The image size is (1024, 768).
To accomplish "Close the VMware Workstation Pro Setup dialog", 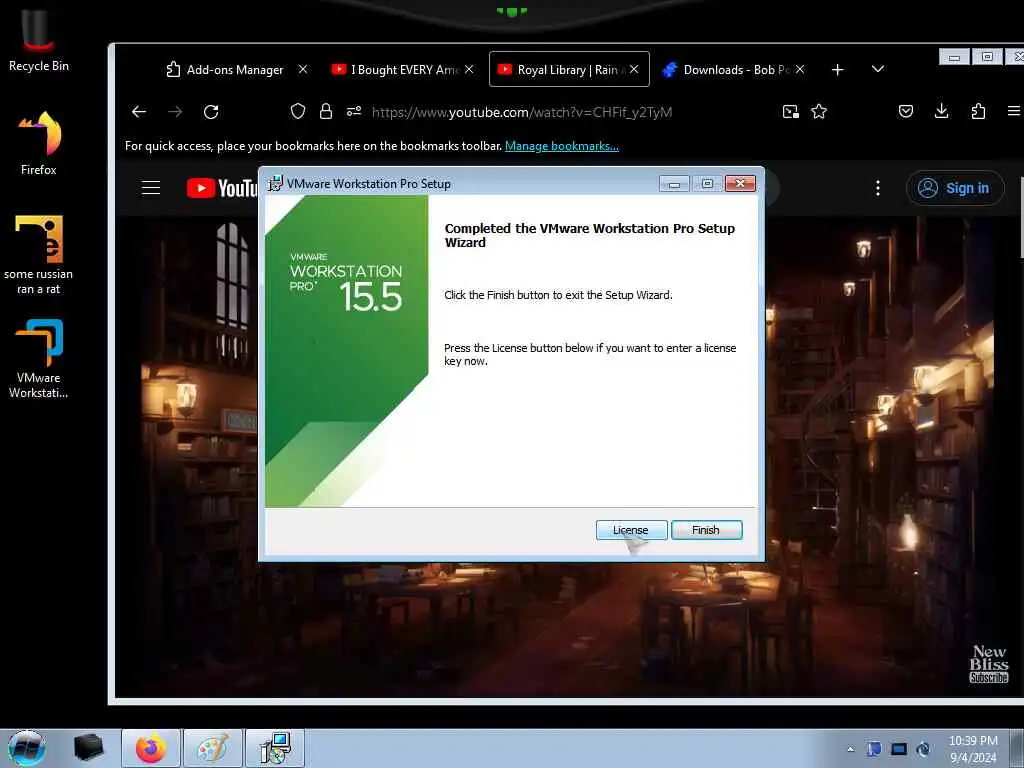I will pos(741,184).
